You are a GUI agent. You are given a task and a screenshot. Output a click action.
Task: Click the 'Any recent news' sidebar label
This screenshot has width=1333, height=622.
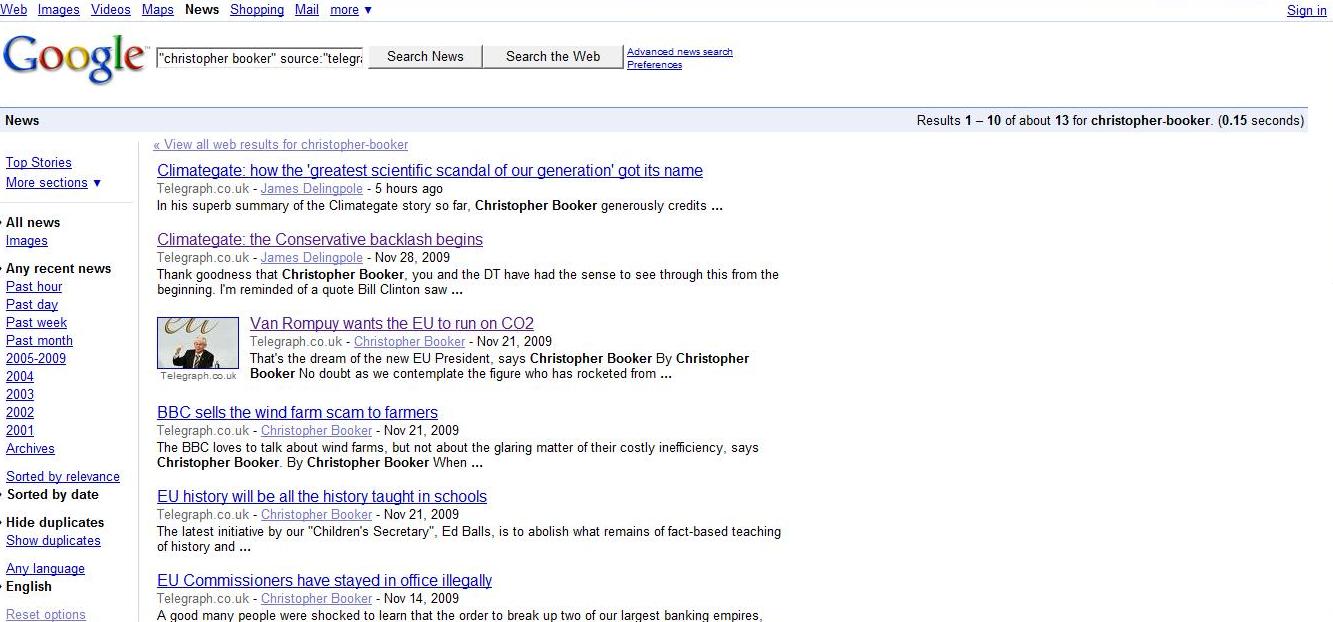(58, 269)
